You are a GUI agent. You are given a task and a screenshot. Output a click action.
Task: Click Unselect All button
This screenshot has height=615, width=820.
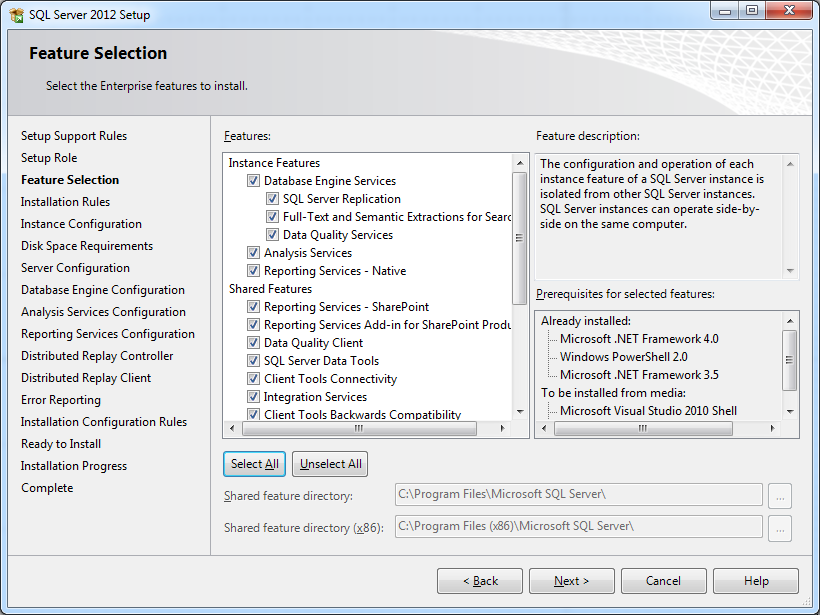coord(330,464)
